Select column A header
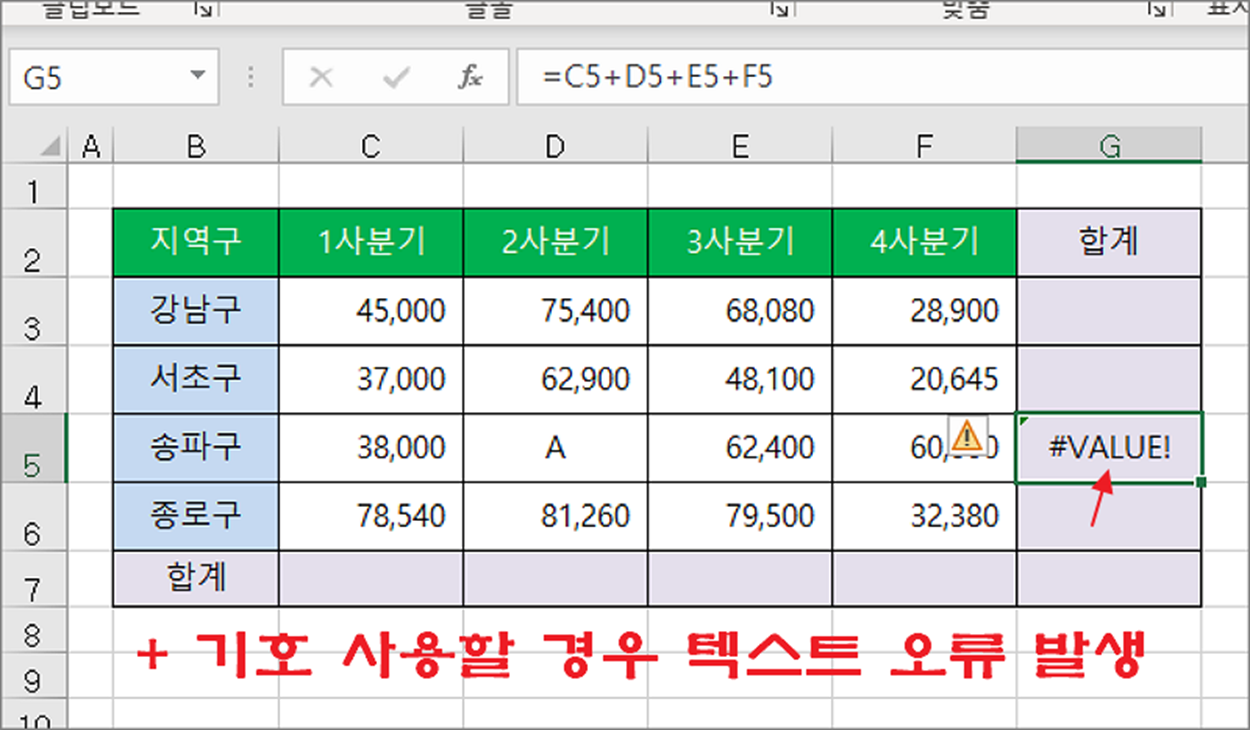1250x730 pixels. tap(91, 147)
